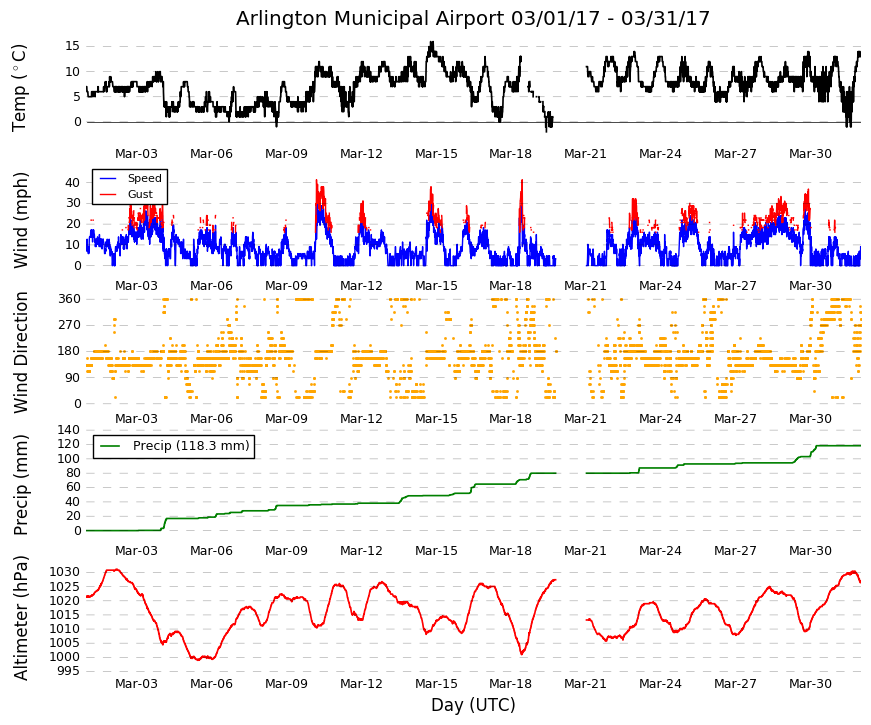Click the Day (UTC) axis label
The height and width of the screenshot is (725, 871).
tap(473, 705)
